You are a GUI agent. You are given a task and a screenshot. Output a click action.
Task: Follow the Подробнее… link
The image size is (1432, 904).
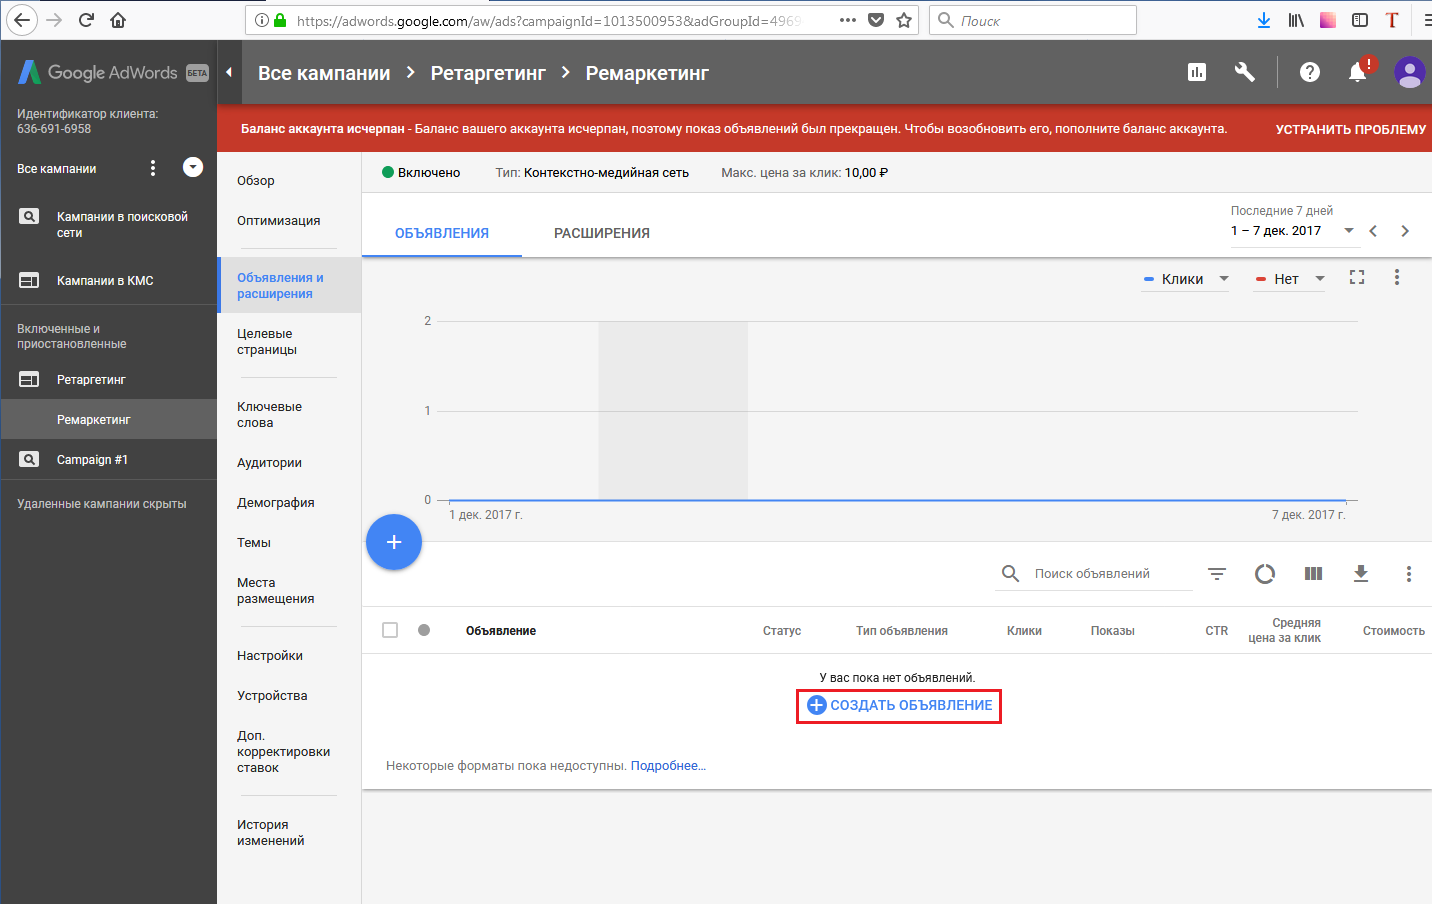coord(668,766)
